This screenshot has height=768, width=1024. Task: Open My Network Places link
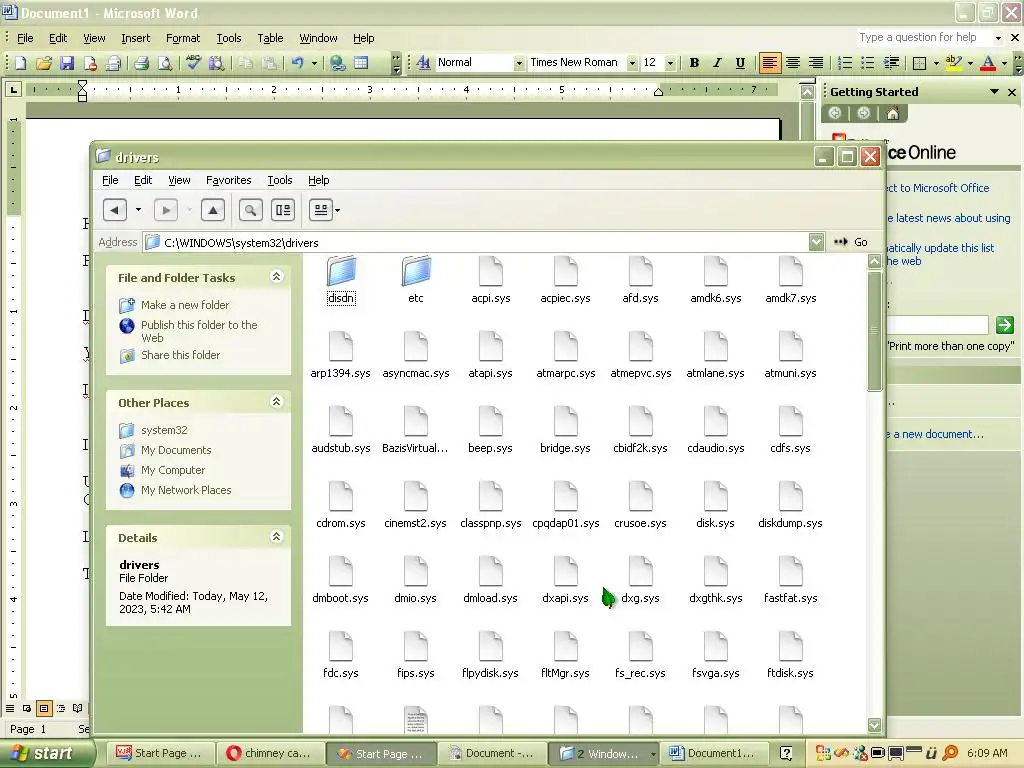click(x=186, y=490)
